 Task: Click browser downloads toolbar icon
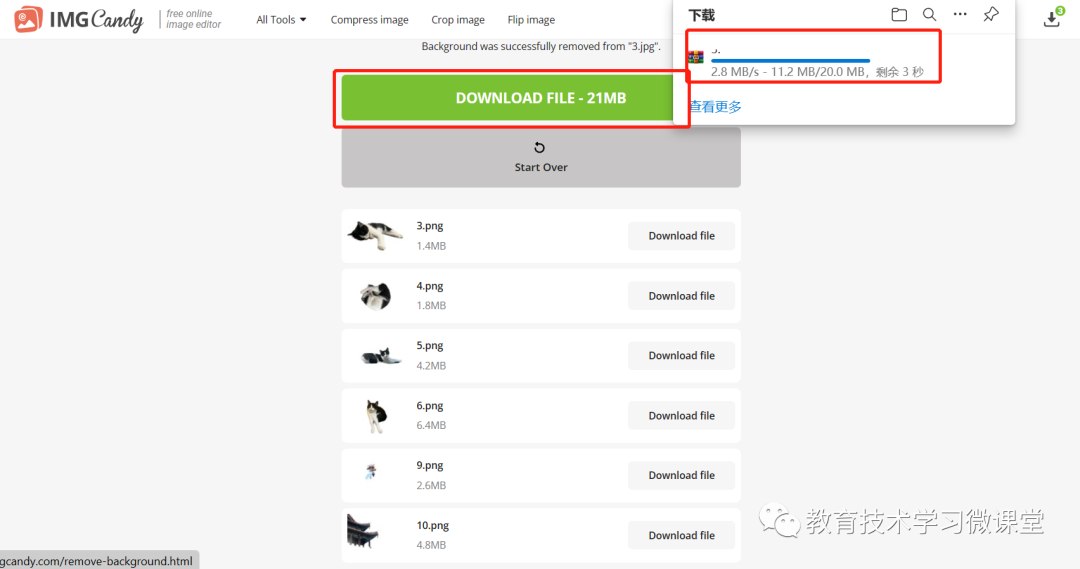pos(1052,19)
